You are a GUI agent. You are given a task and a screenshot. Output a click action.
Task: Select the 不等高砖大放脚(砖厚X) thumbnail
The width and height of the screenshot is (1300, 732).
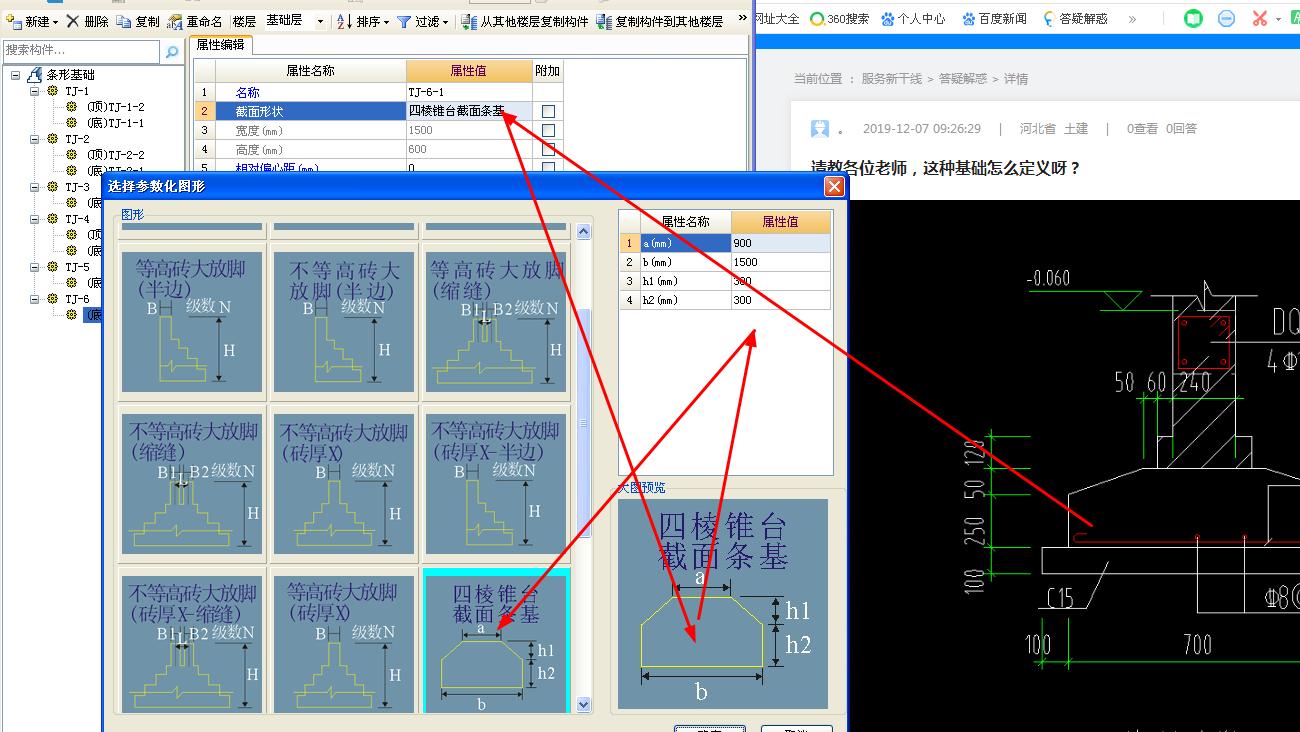344,484
